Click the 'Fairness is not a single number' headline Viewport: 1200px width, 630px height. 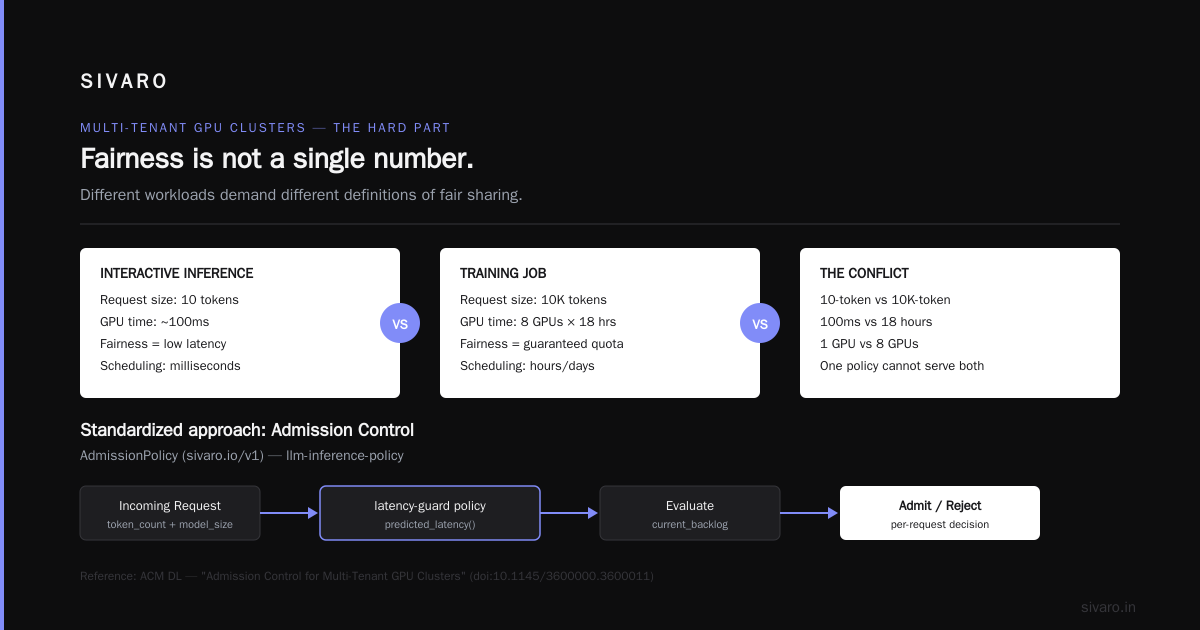(x=277, y=159)
